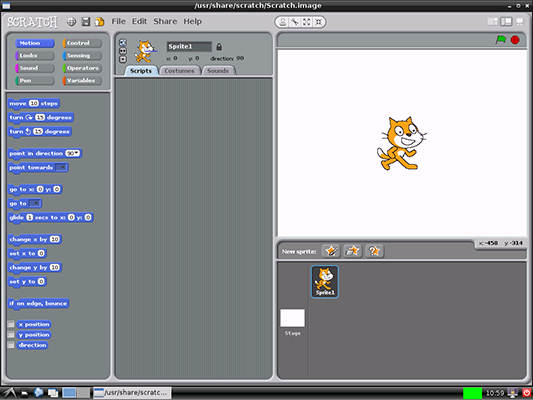Click the turn clockwise 15 degrees block
The height and width of the screenshot is (400, 533).
[40, 118]
